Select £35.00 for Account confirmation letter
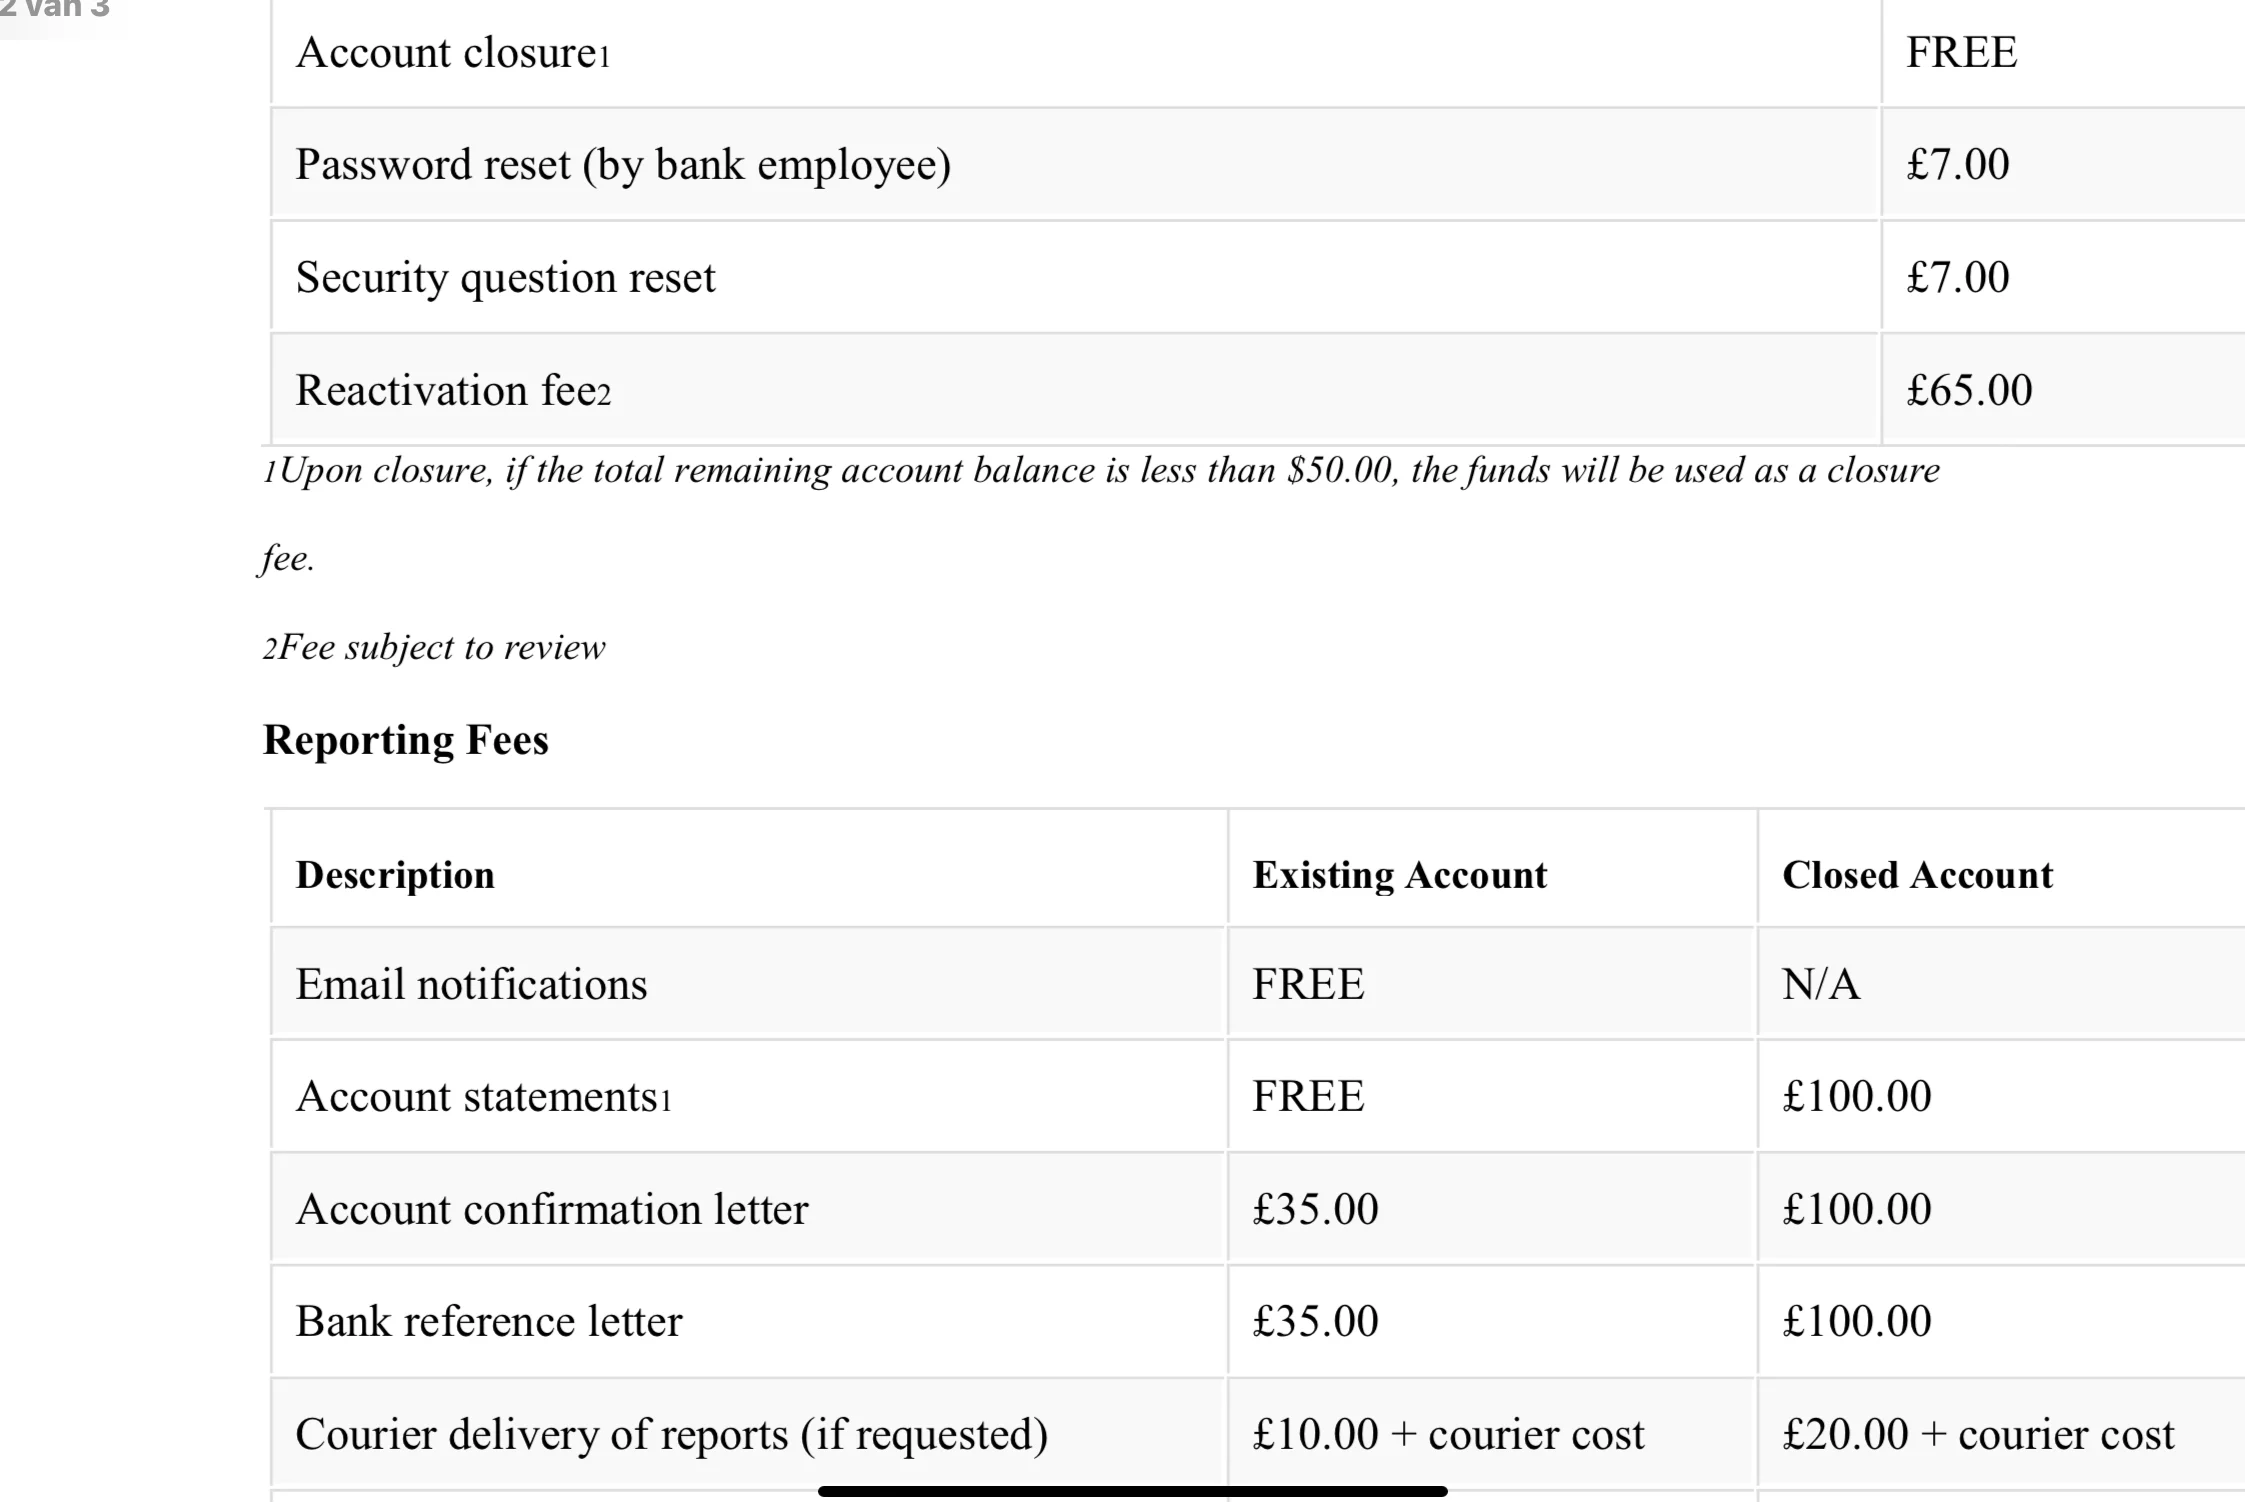The width and height of the screenshot is (2245, 1502). (1315, 1210)
